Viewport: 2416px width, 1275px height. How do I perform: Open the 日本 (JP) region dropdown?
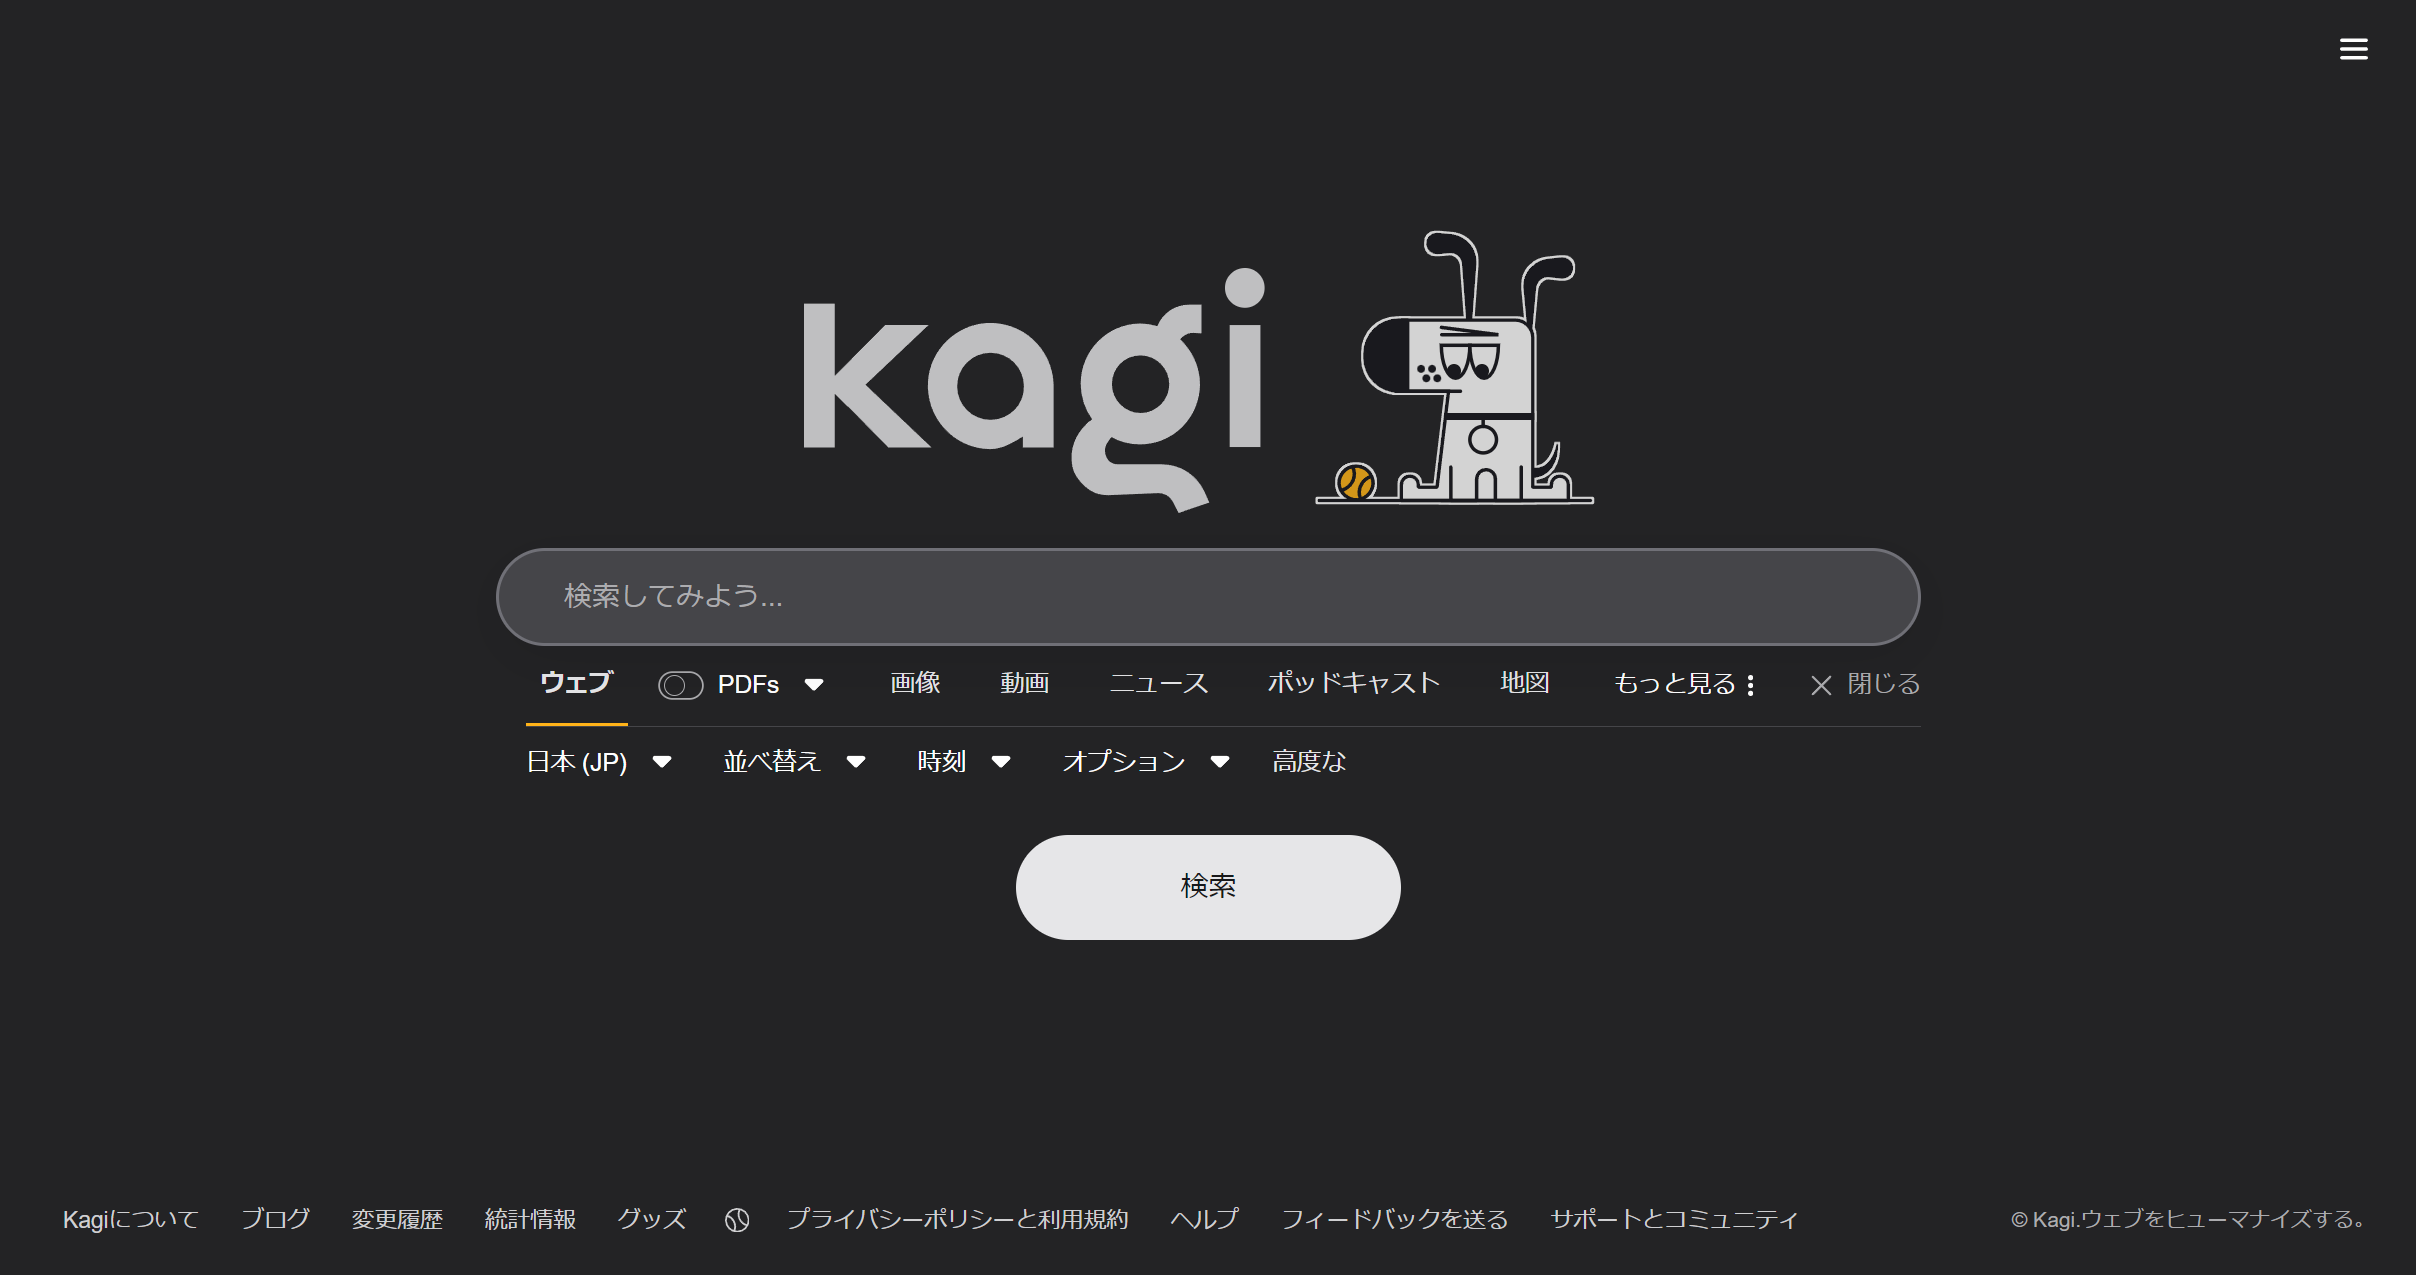coord(598,762)
